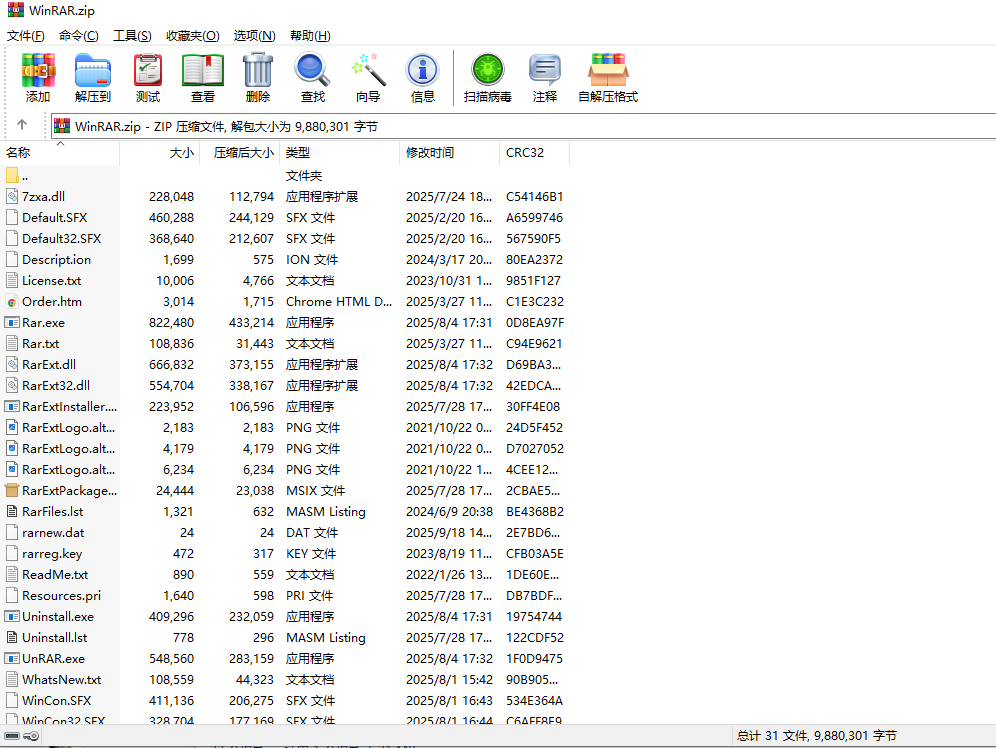Click the Delete (删除) trash icon
This screenshot has height=748, width=996.
[258, 70]
